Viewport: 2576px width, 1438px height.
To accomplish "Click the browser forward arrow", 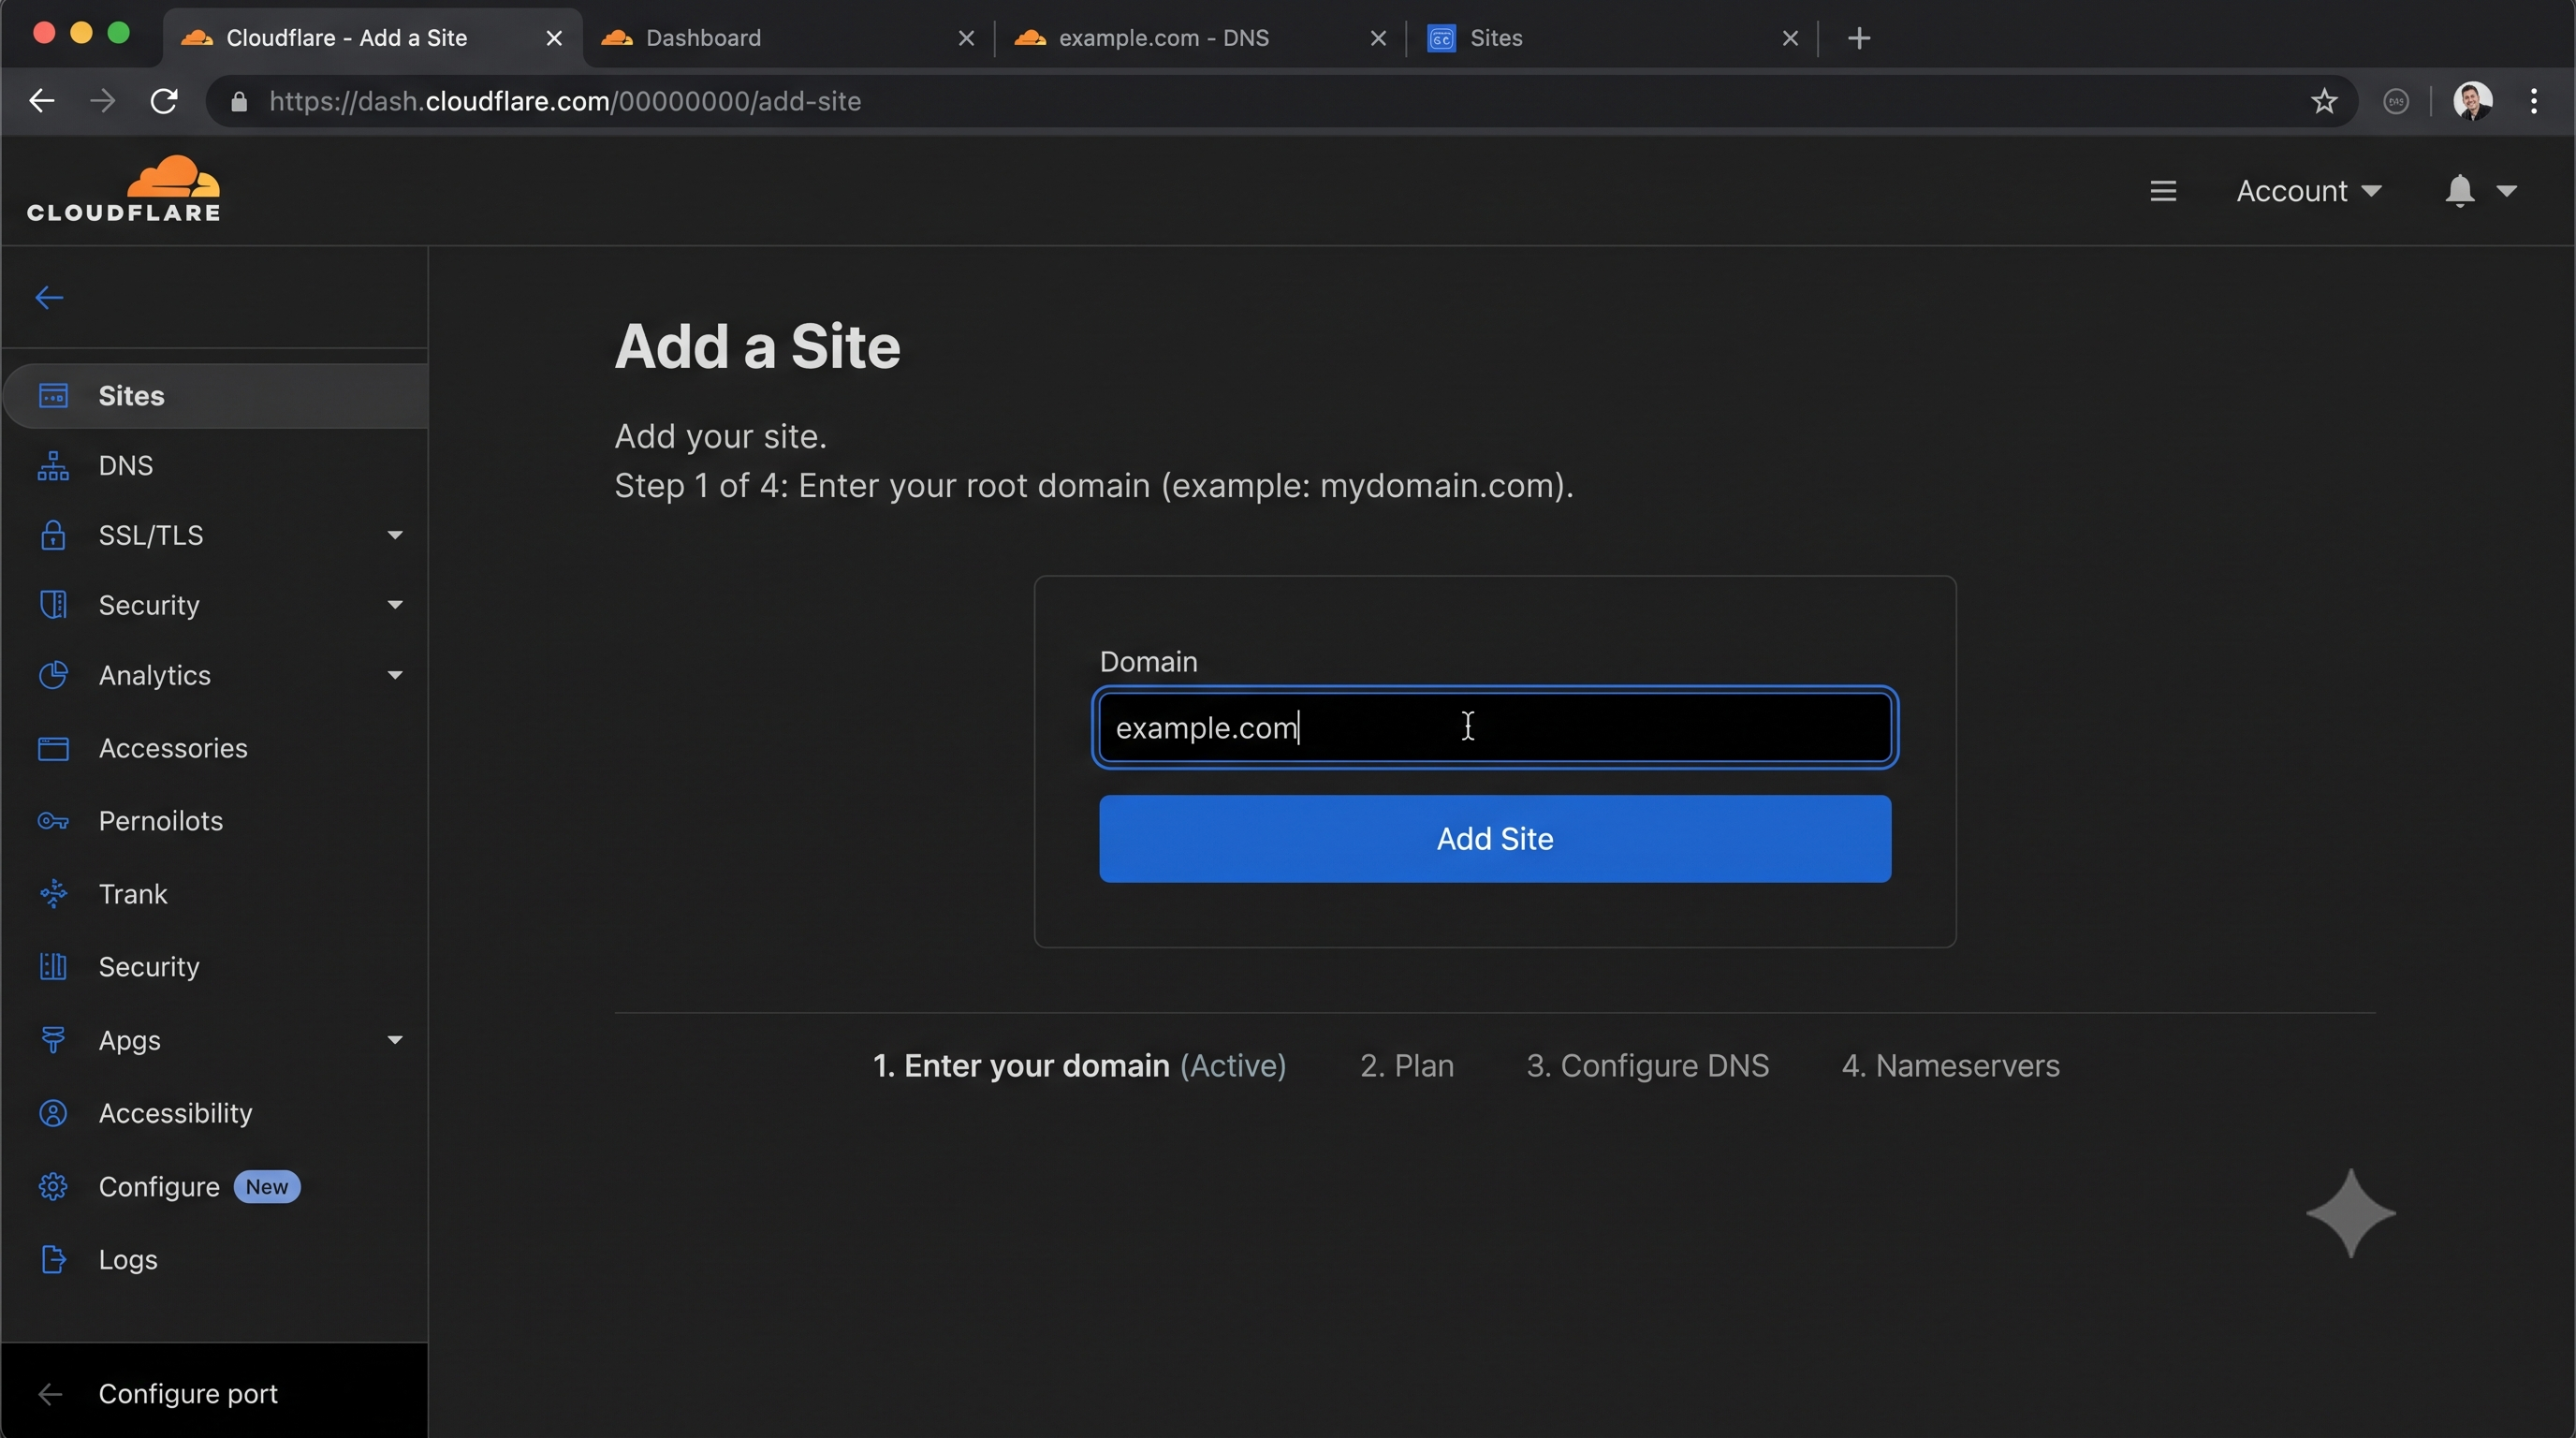I will pos(103,101).
